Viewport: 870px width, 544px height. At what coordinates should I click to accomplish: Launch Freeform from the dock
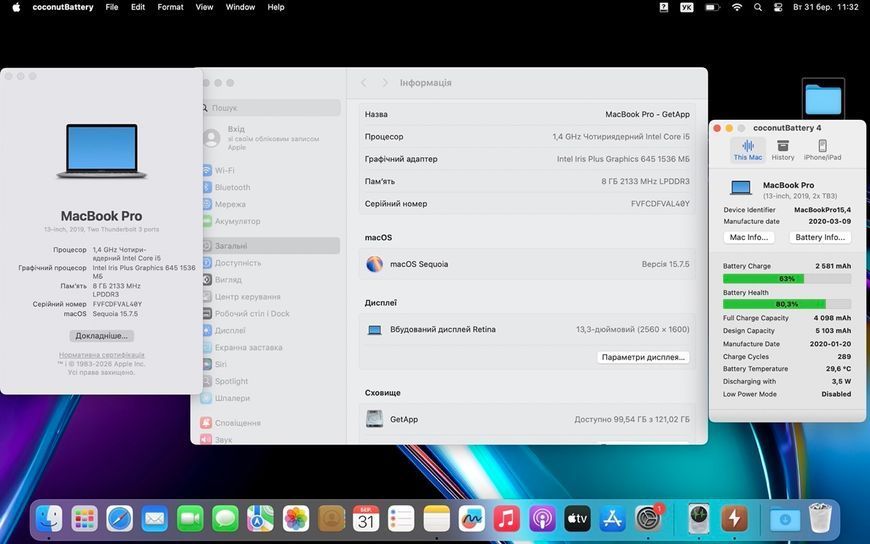click(472, 519)
